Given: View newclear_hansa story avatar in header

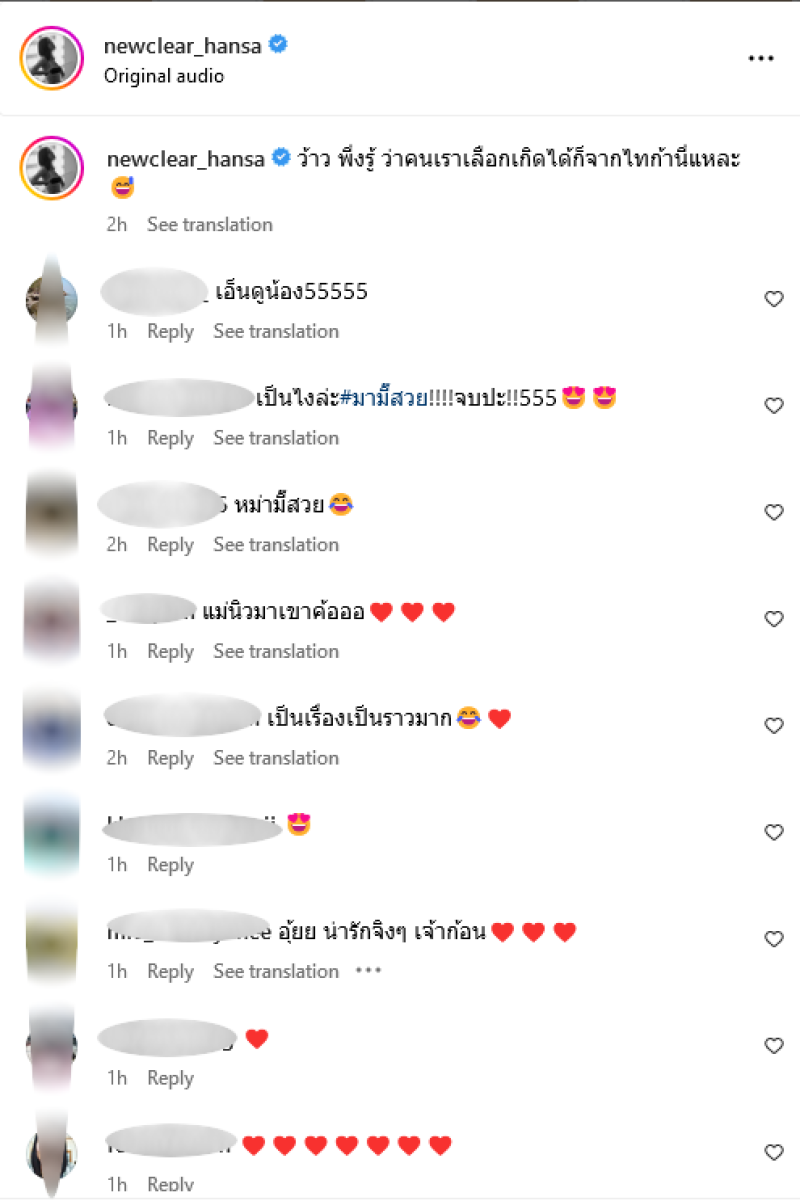Looking at the screenshot, I should click(x=51, y=59).
